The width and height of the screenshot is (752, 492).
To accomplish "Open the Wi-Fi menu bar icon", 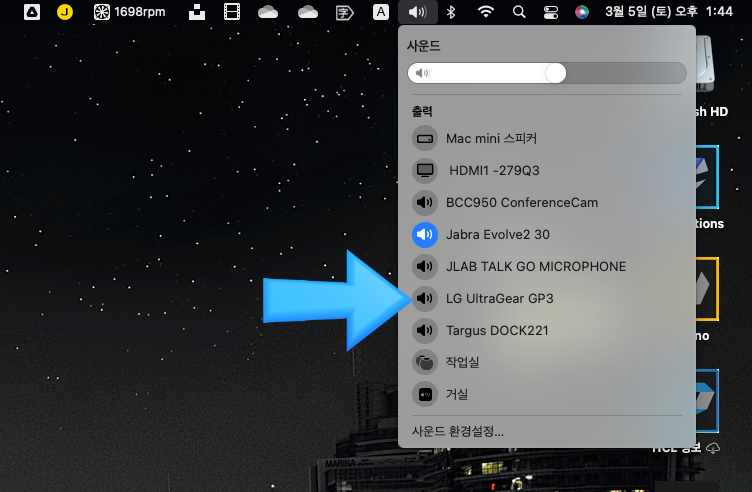I will tap(485, 12).
